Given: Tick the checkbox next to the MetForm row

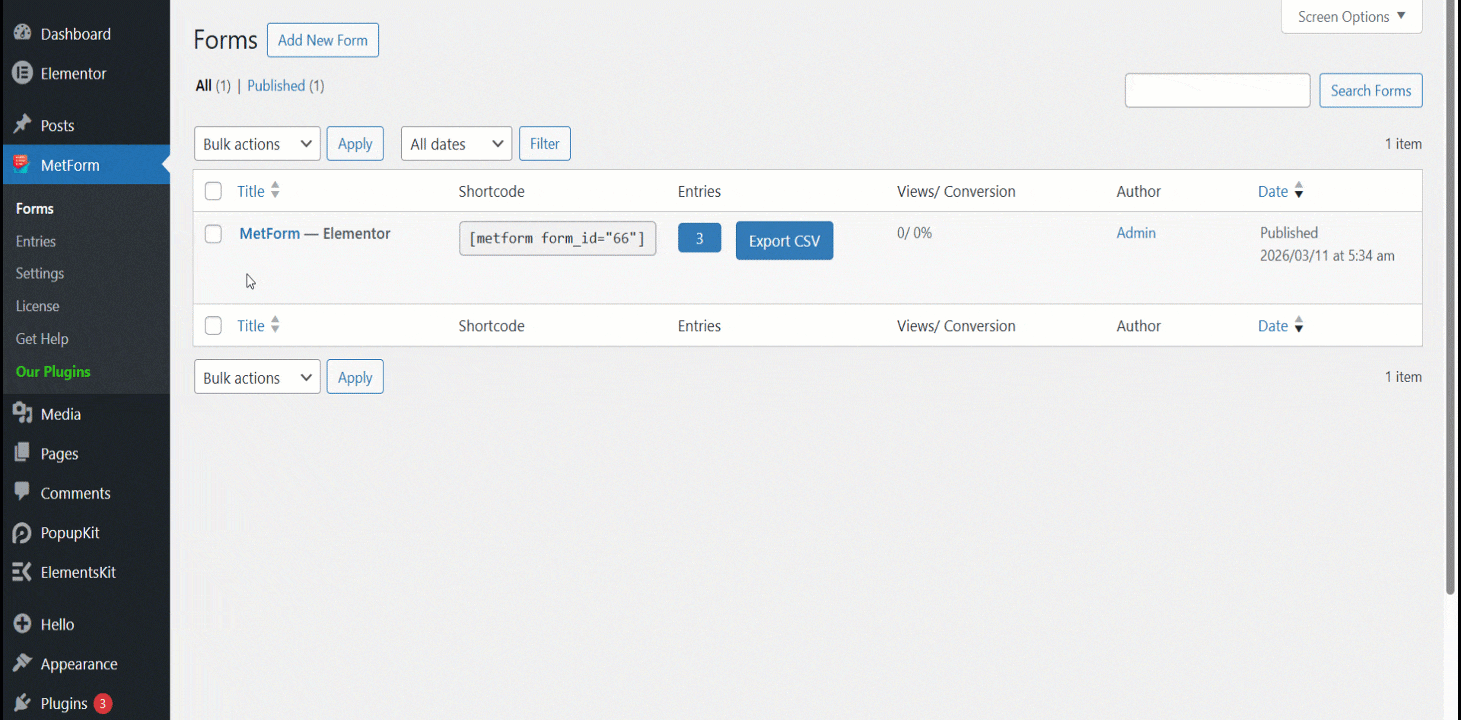Looking at the screenshot, I should pos(213,234).
